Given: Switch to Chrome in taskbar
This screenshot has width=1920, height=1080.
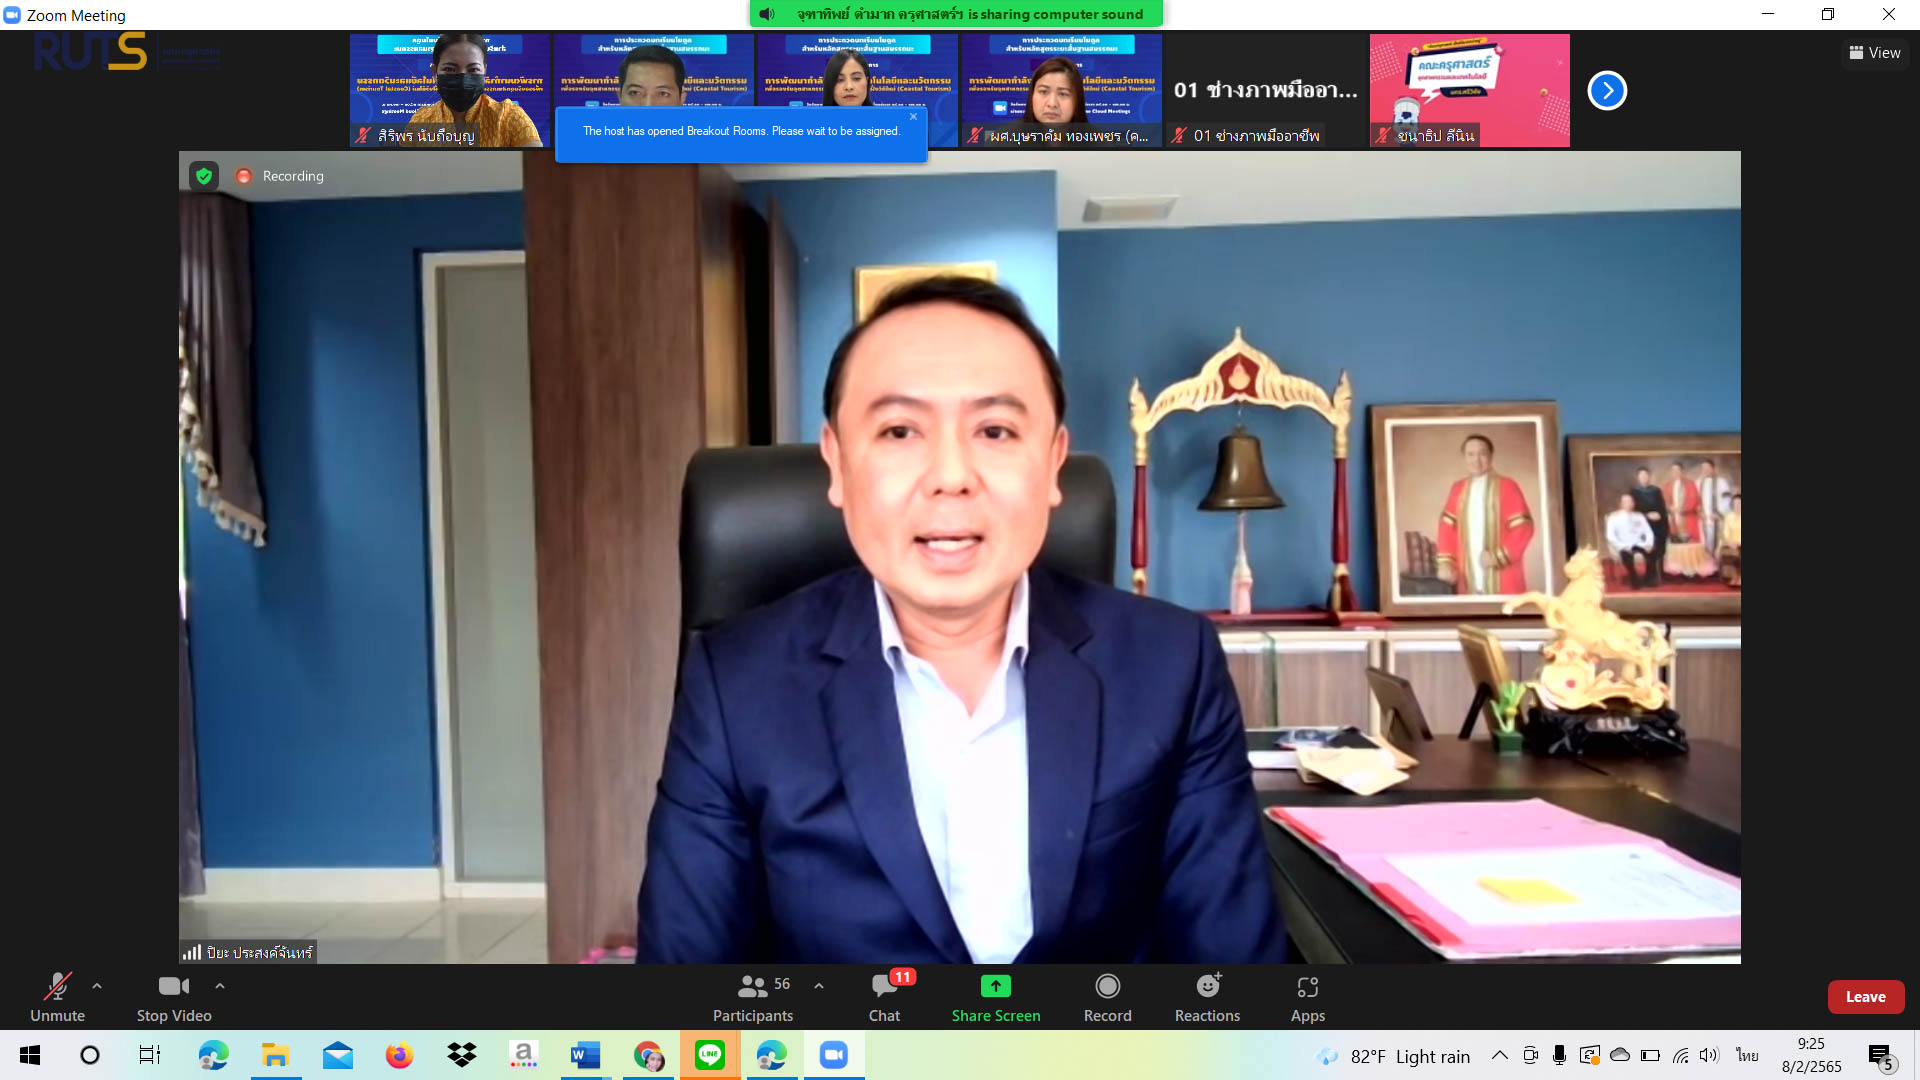Looking at the screenshot, I should click(x=648, y=1055).
